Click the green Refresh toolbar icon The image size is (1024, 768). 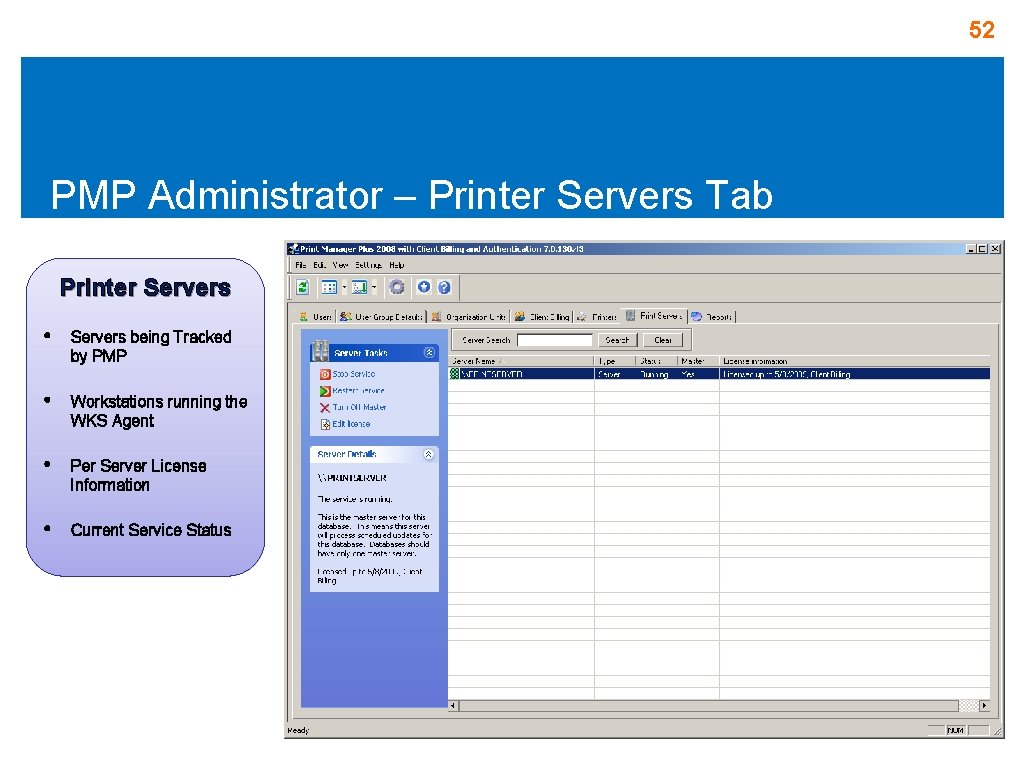tap(302, 287)
